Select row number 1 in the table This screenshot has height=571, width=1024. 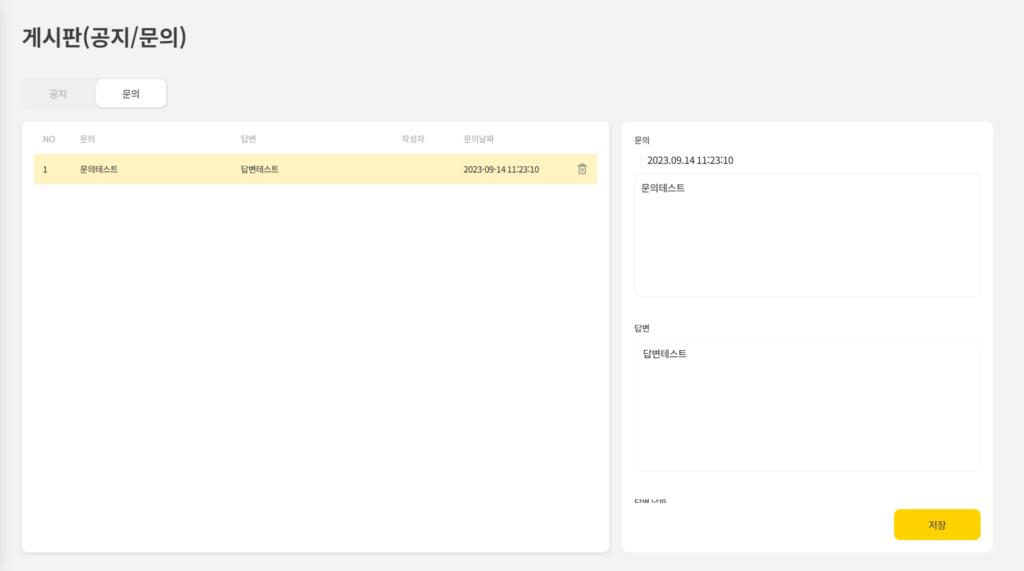(45, 170)
